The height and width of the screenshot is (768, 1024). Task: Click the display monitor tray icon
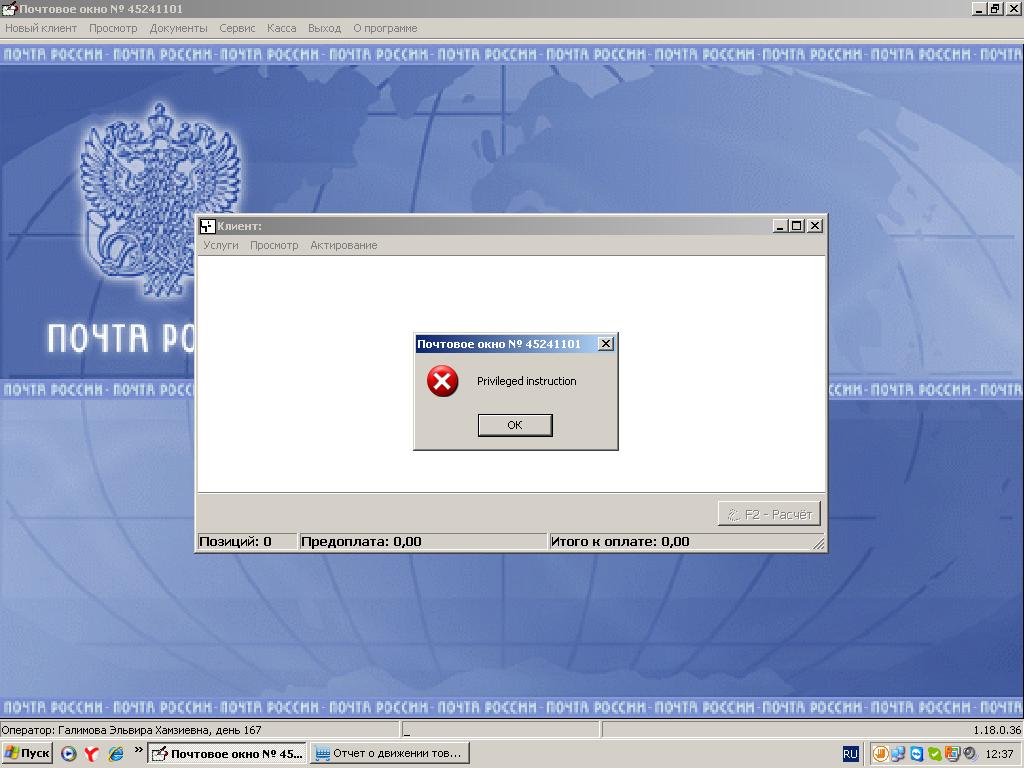[952, 754]
